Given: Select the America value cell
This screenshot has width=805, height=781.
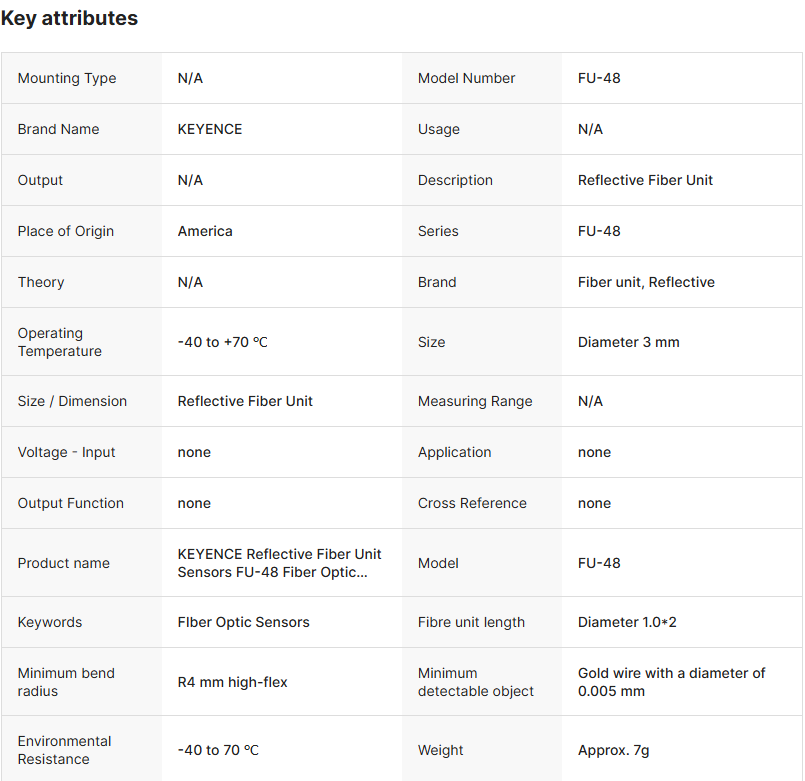Looking at the screenshot, I should 205,231.
